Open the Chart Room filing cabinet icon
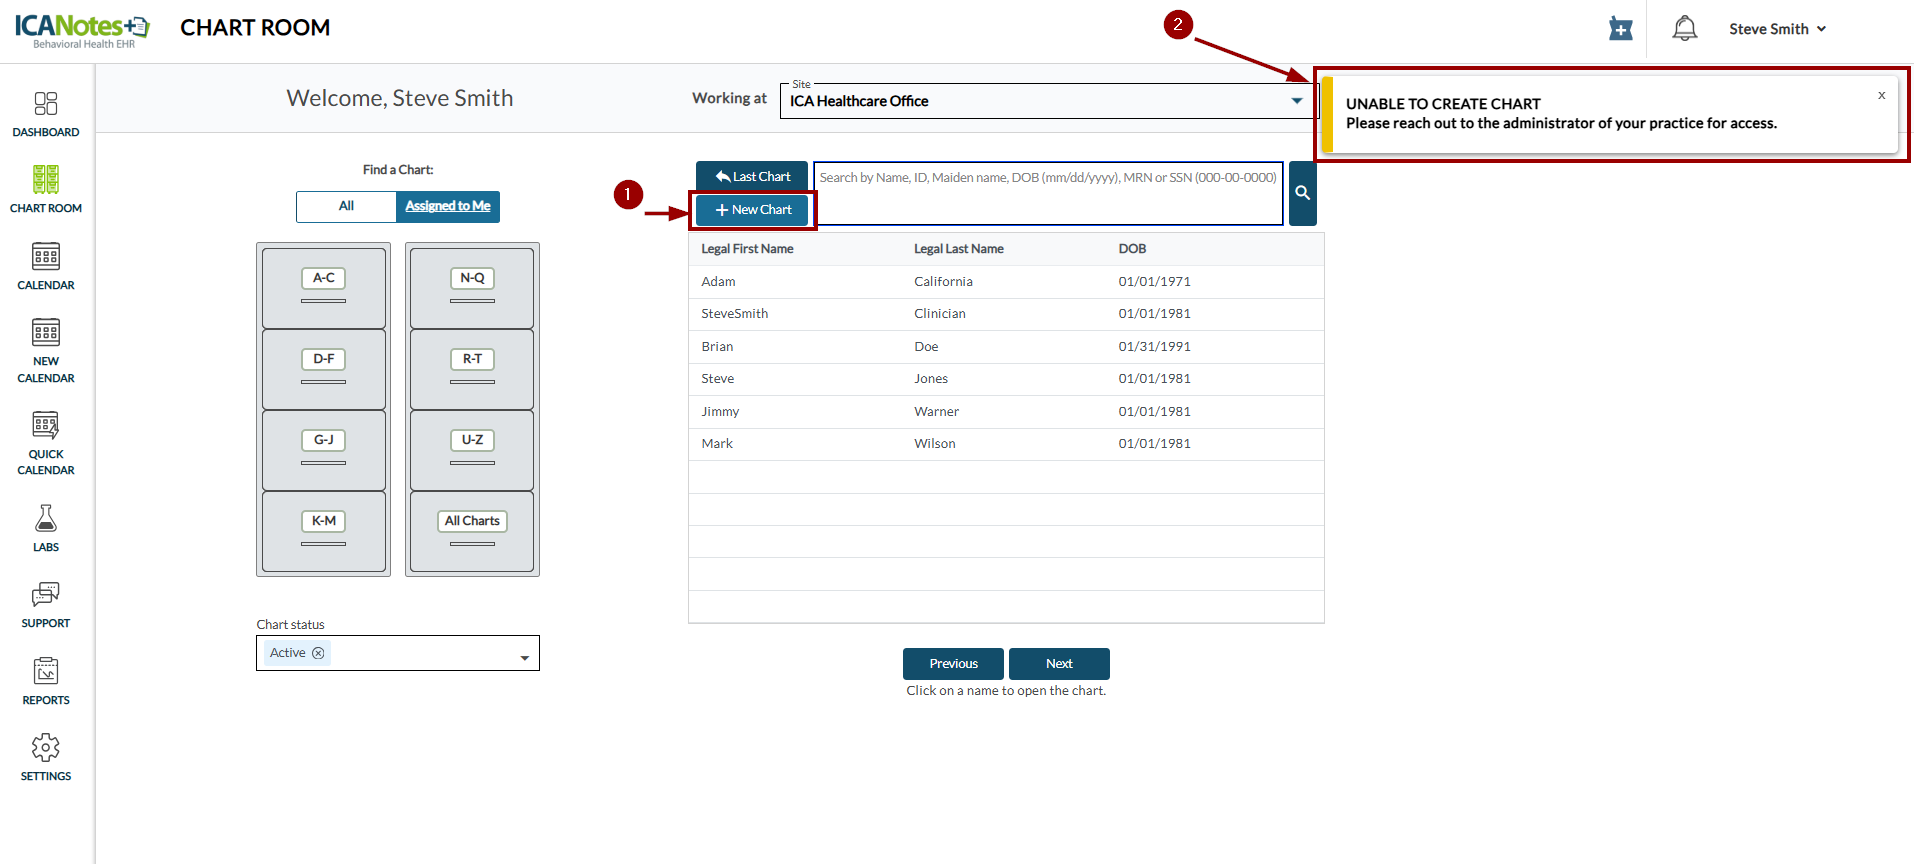The image size is (1914, 864). (x=46, y=180)
